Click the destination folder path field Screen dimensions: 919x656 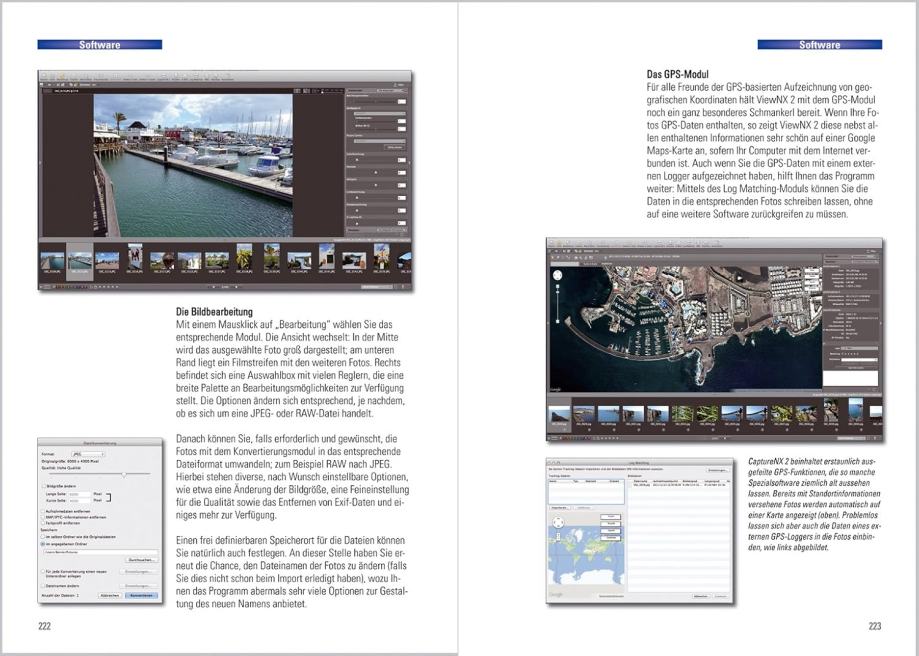click(x=98, y=552)
